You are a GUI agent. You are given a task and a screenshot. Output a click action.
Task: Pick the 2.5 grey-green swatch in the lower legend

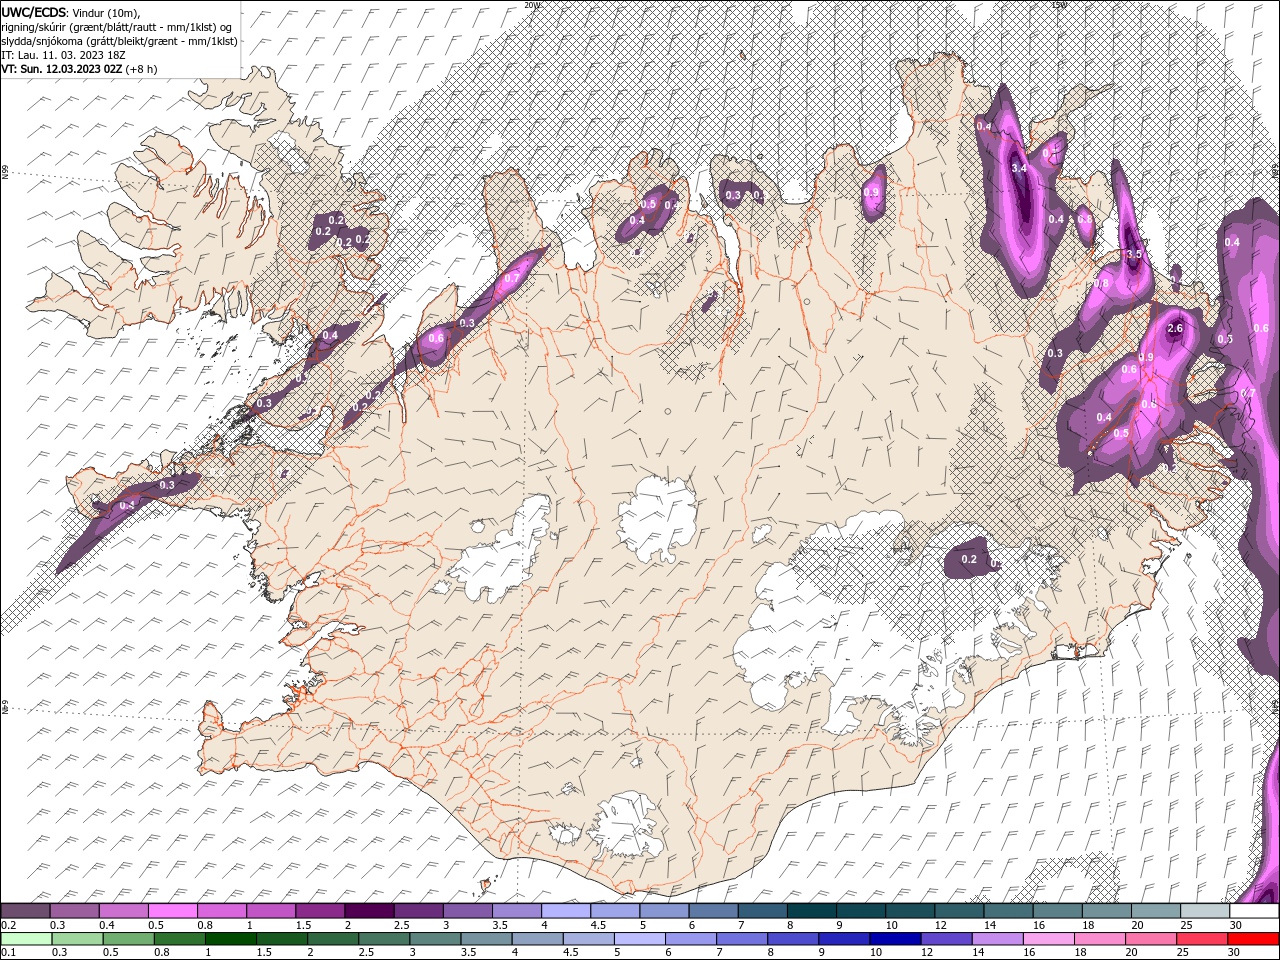click(x=384, y=938)
